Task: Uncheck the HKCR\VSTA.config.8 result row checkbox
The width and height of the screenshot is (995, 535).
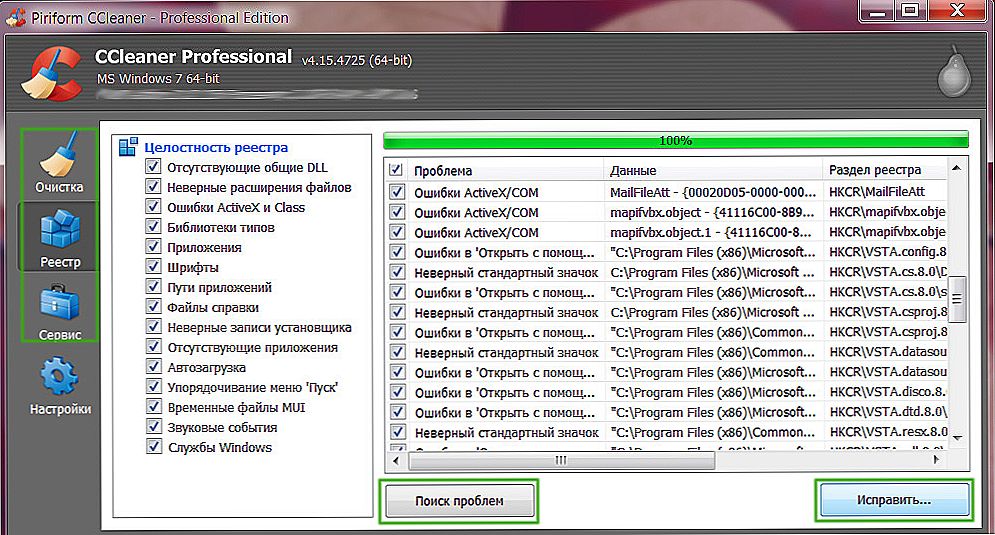Action: (x=397, y=252)
